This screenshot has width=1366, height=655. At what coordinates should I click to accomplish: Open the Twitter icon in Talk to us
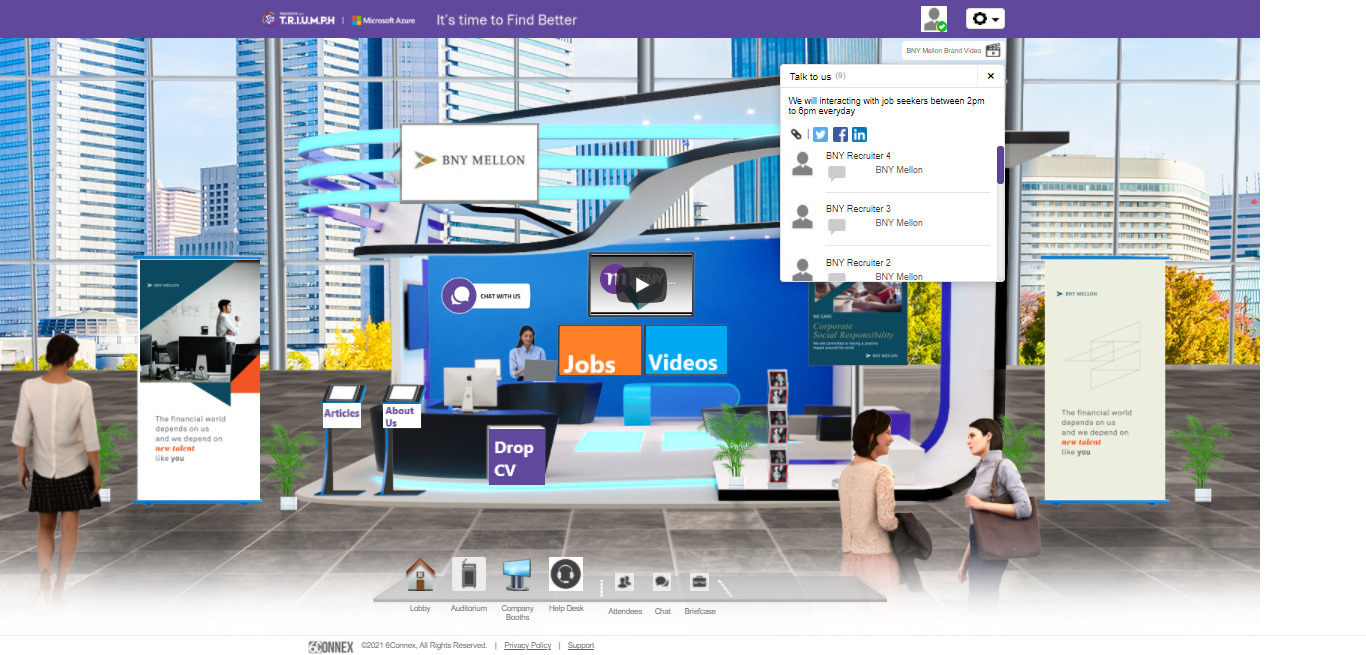821,135
